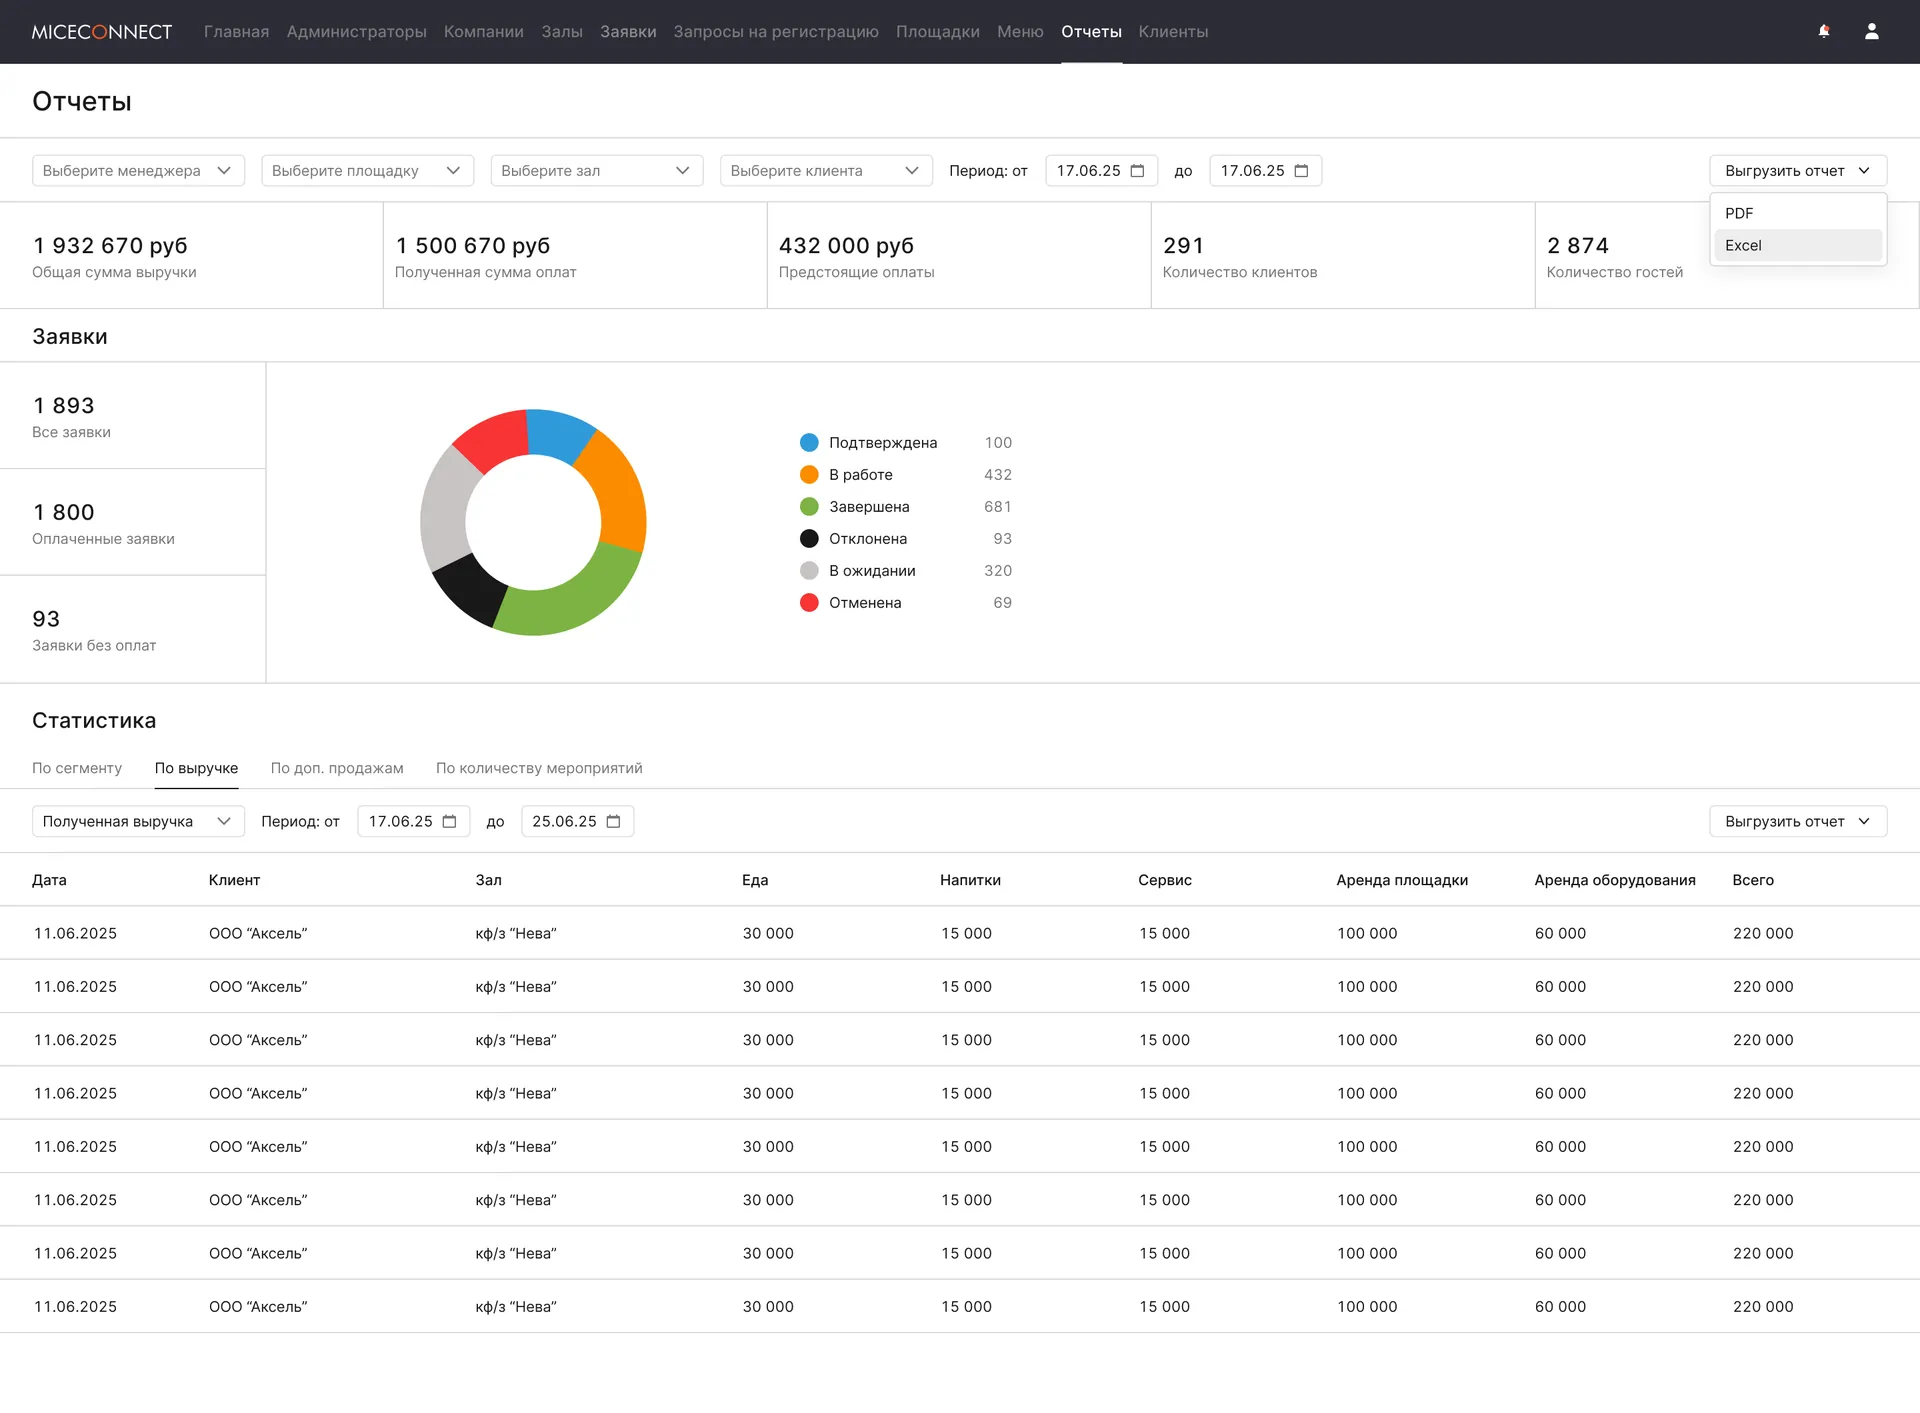Open calendar icon in top period start date
The width and height of the screenshot is (1920, 1413).
[1137, 171]
